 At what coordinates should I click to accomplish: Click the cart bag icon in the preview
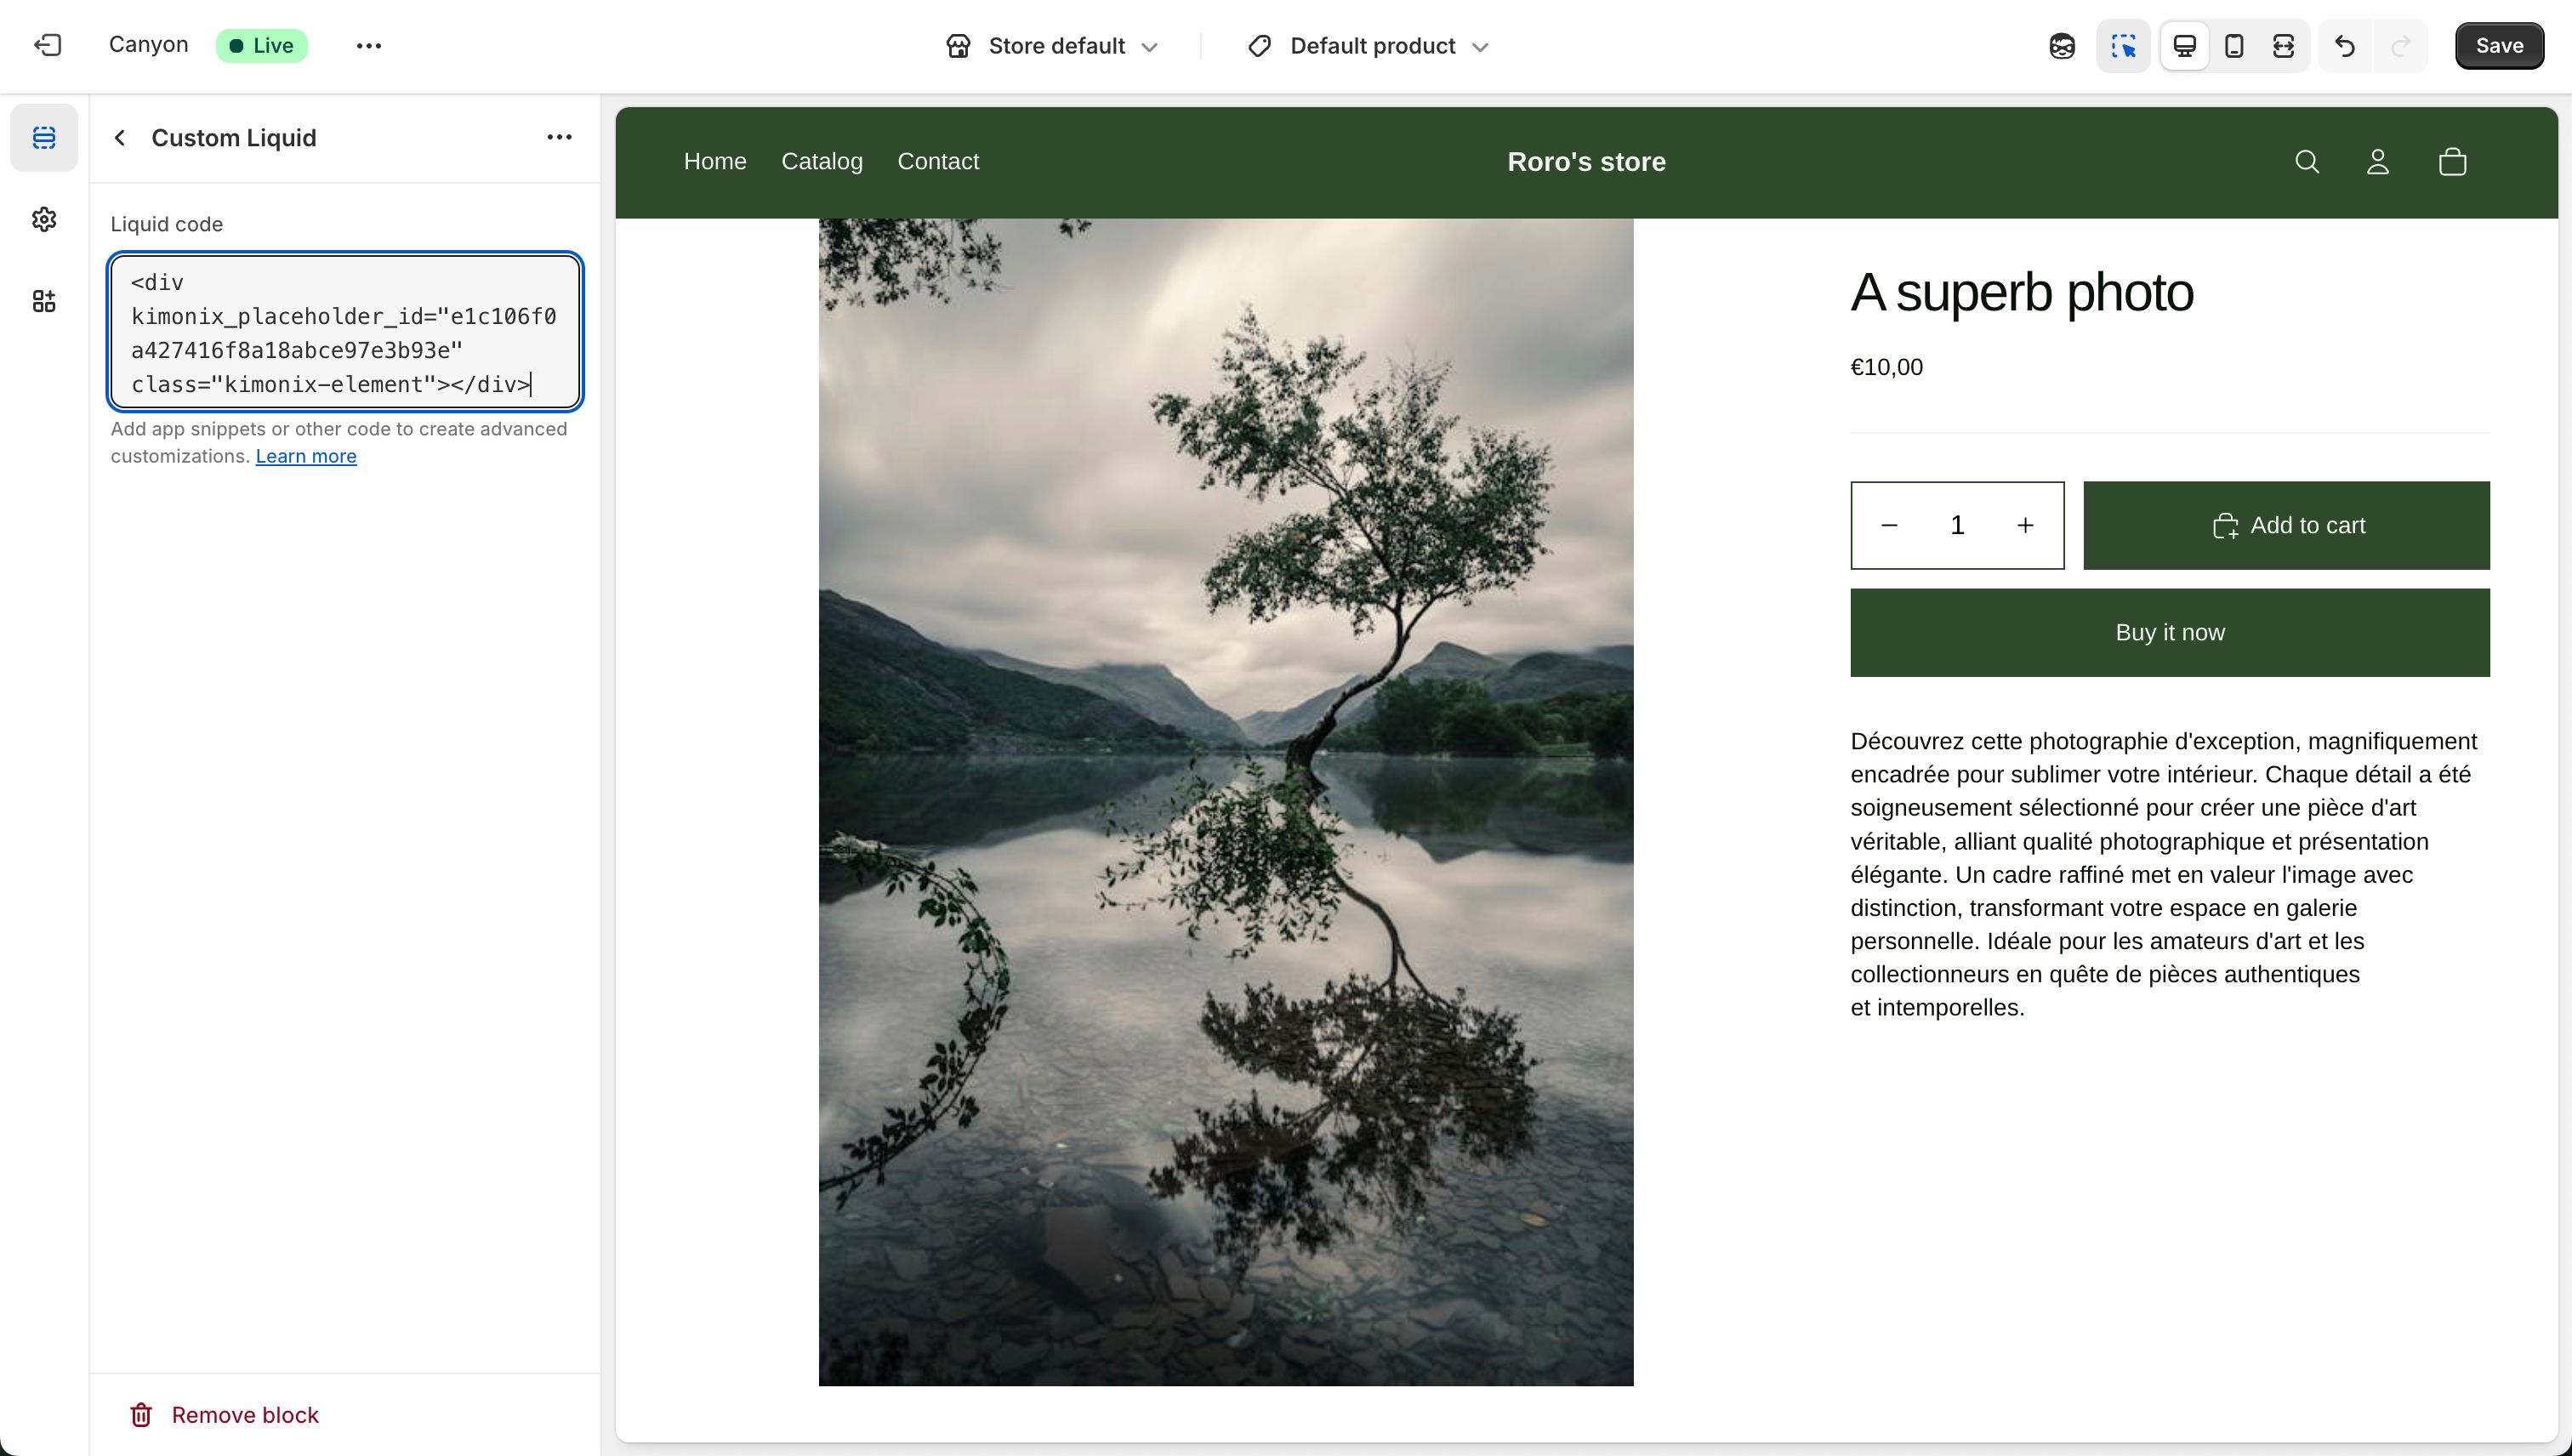click(x=2453, y=161)
